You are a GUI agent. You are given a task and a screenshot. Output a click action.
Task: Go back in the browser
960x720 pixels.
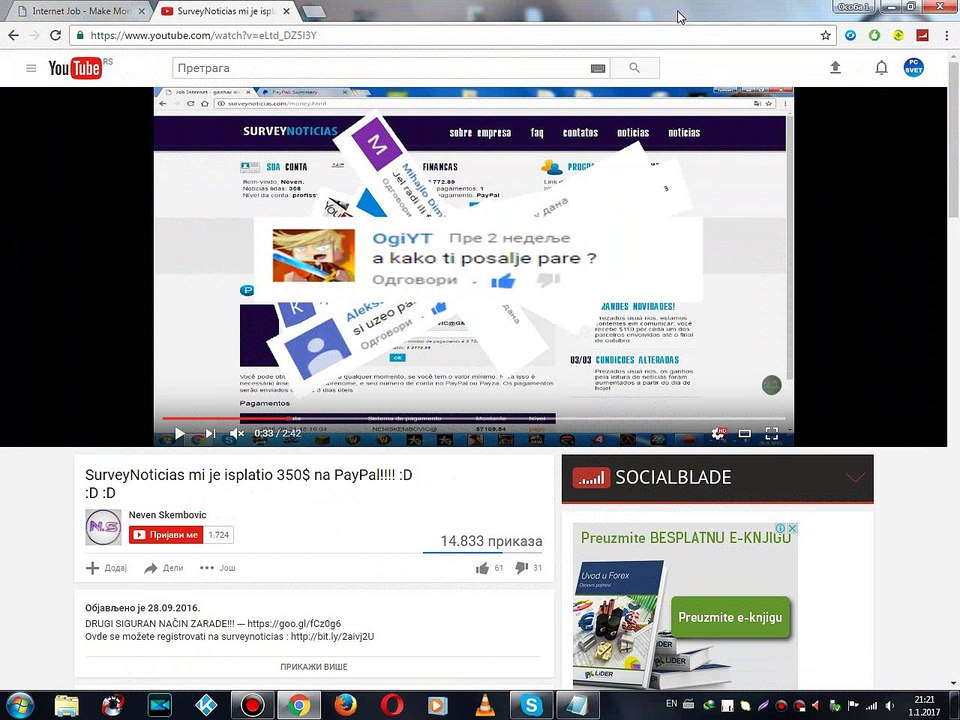point(13,36)
